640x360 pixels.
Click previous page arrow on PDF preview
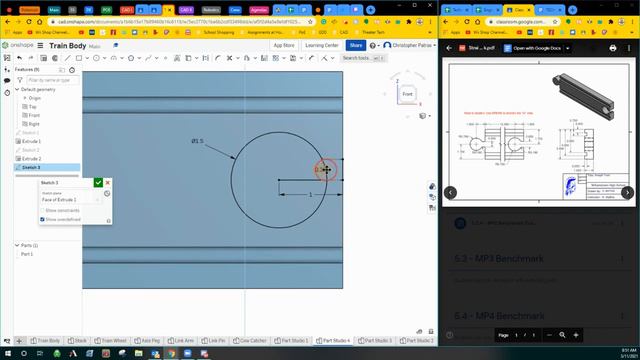point(450,192)
